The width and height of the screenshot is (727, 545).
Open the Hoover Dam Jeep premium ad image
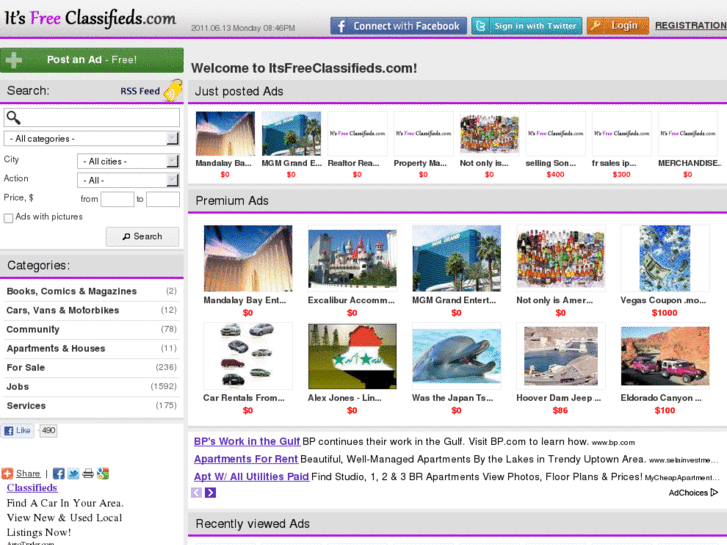pyautogui.click(x=561, y=356)
